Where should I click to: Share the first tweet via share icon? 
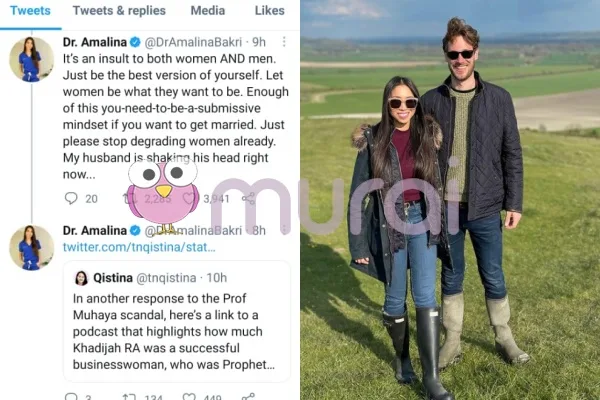click(x=248, y=198)
